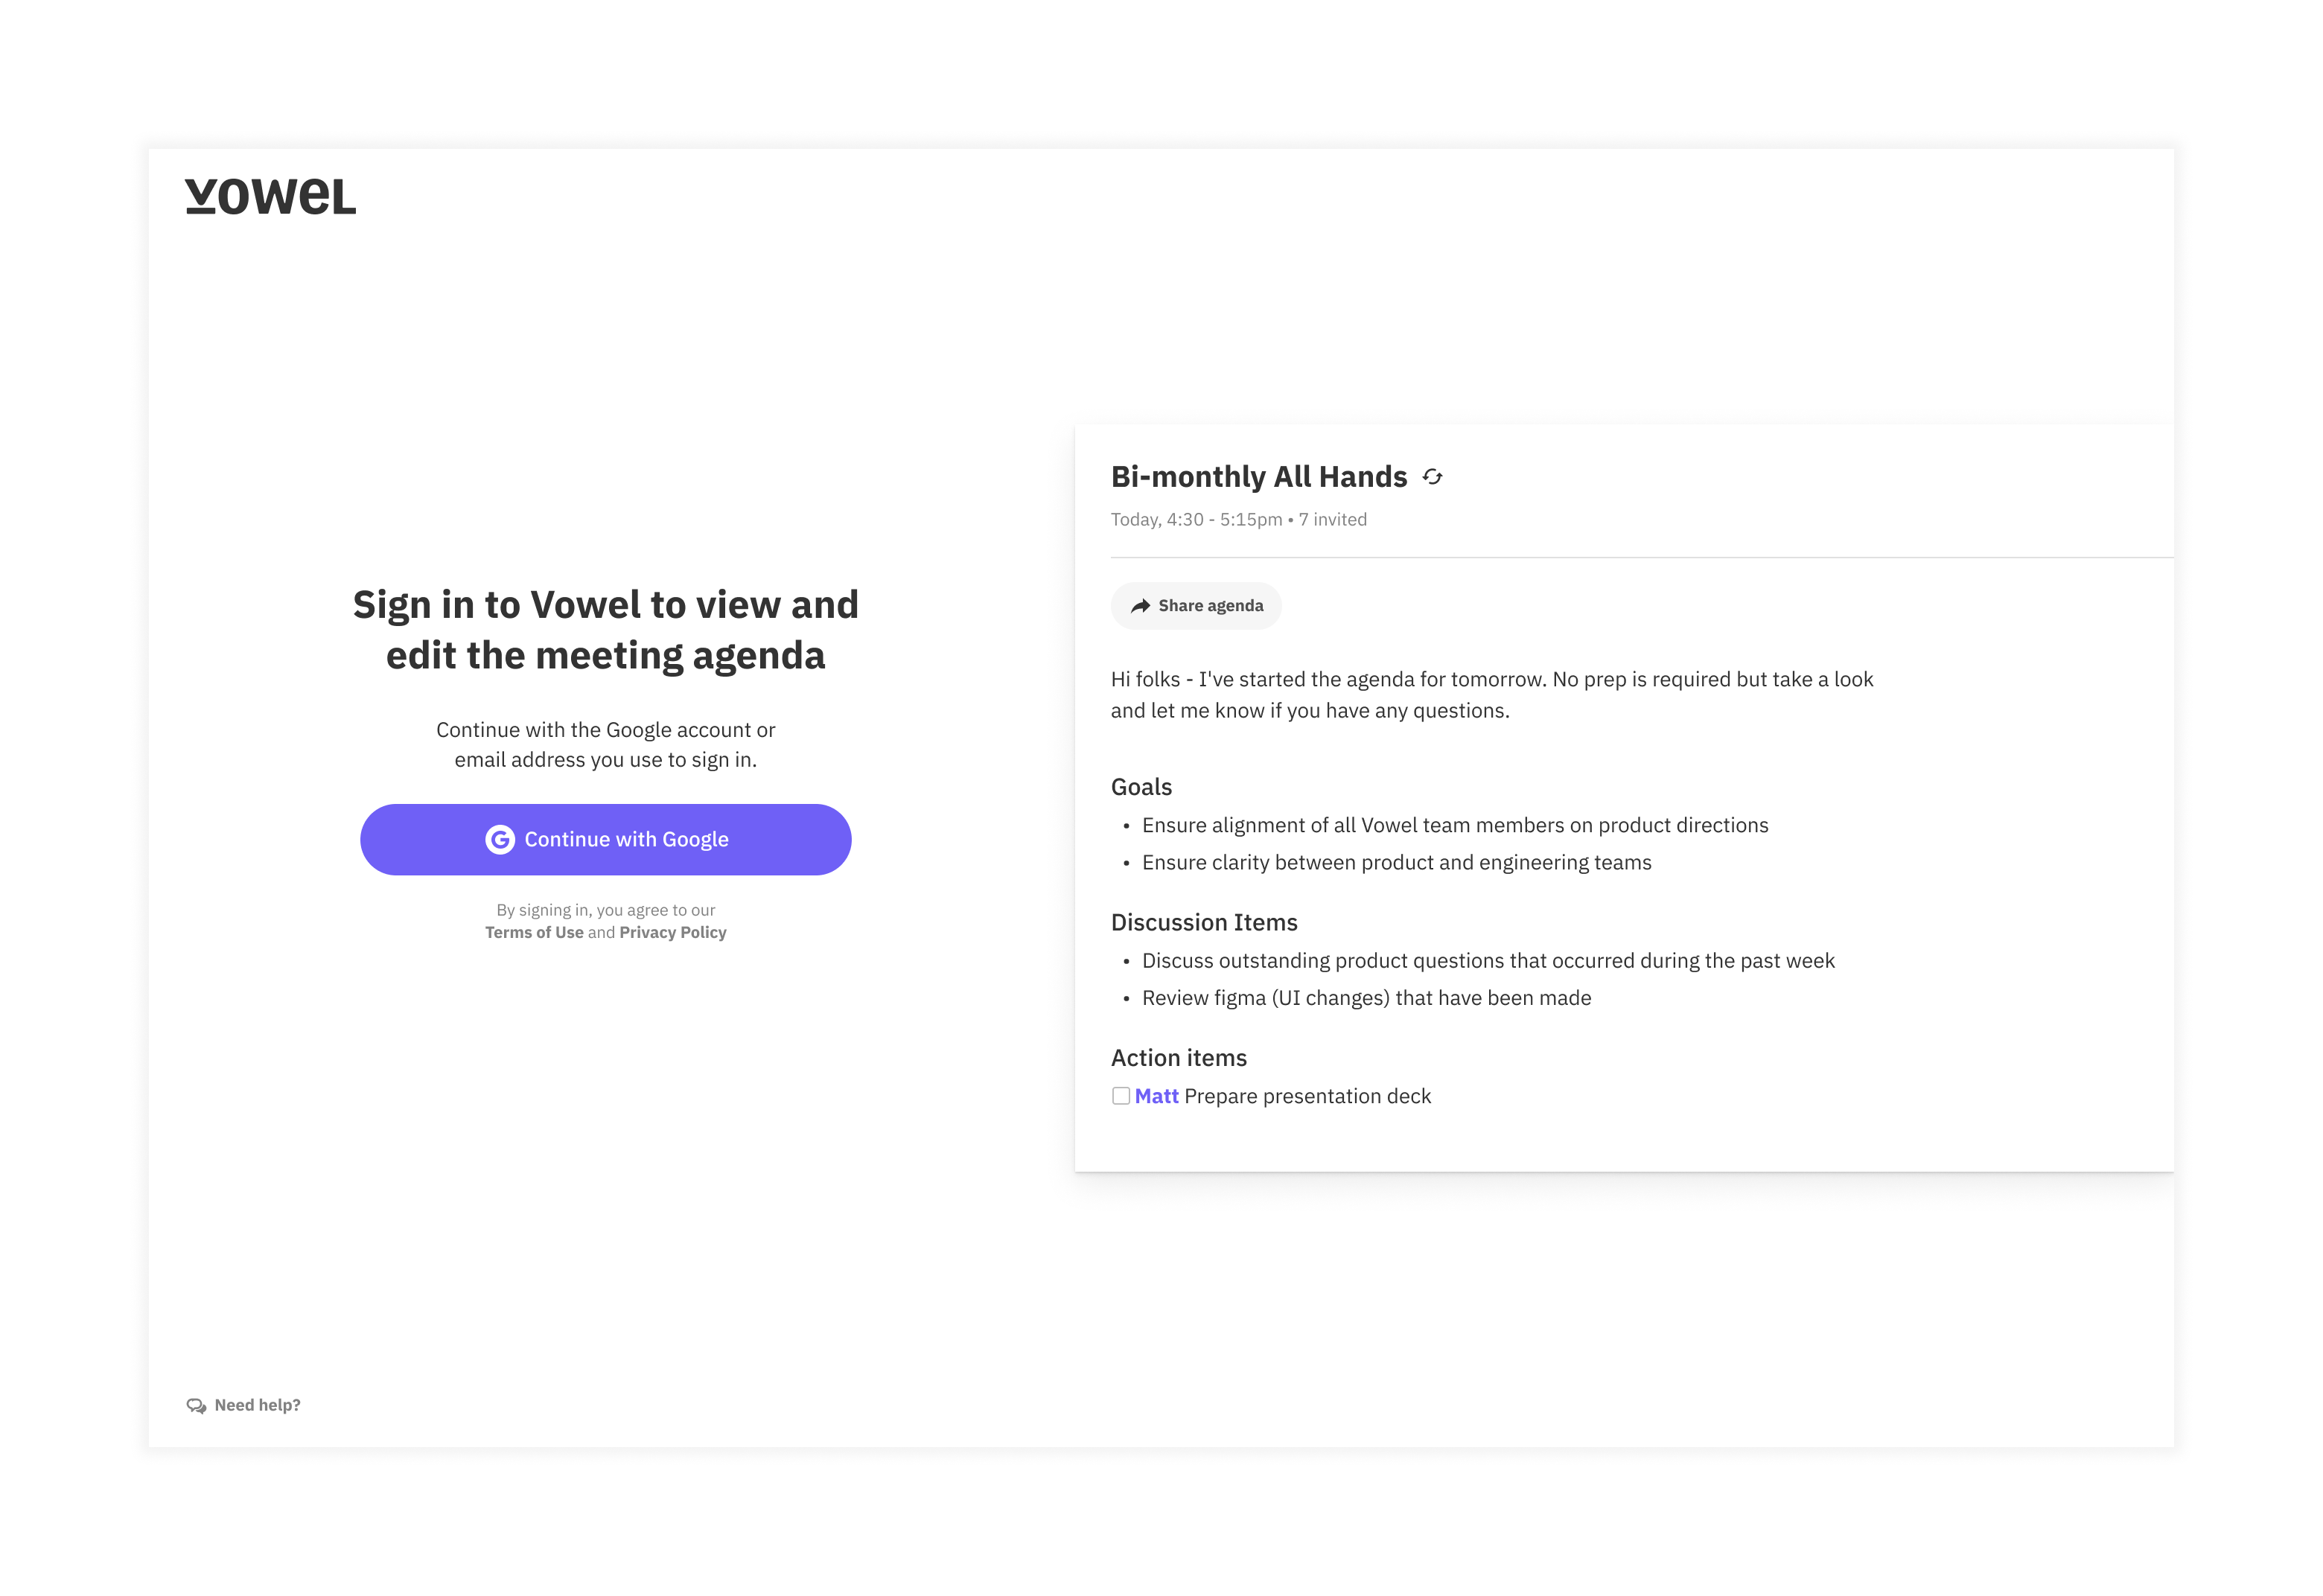Viewport: 2323px width, 1596px height.
Task: Click the Google G icon
Action: point(500,839)
